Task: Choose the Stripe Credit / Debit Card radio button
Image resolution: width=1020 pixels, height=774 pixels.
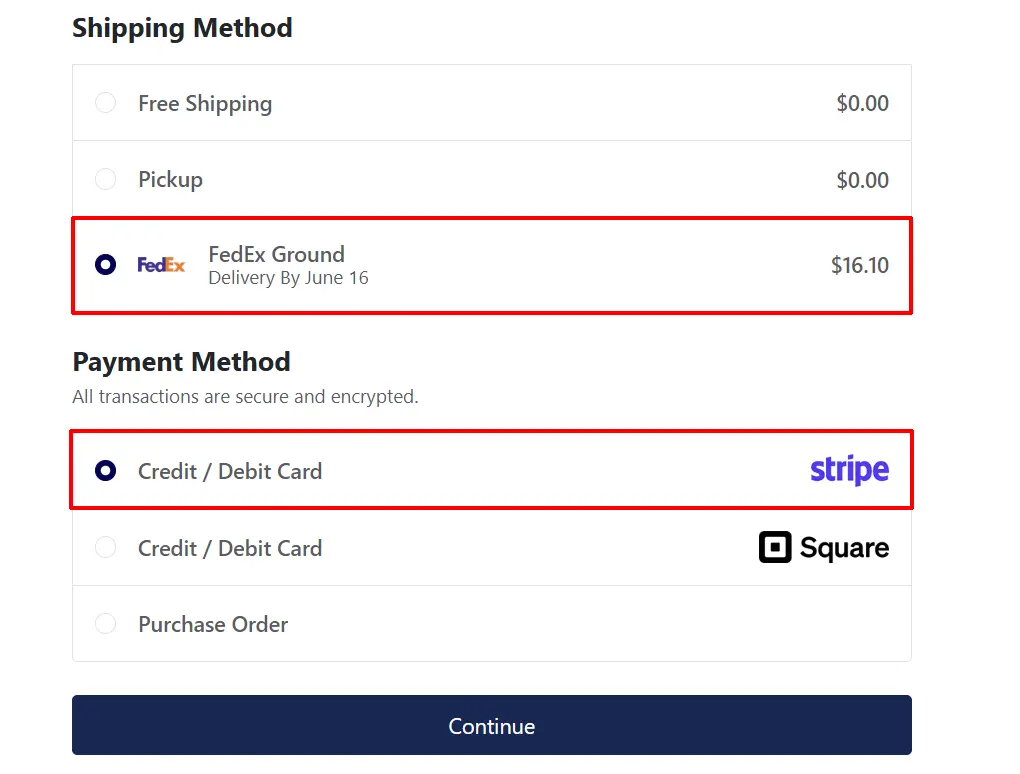Action: [x=105, y=470]
